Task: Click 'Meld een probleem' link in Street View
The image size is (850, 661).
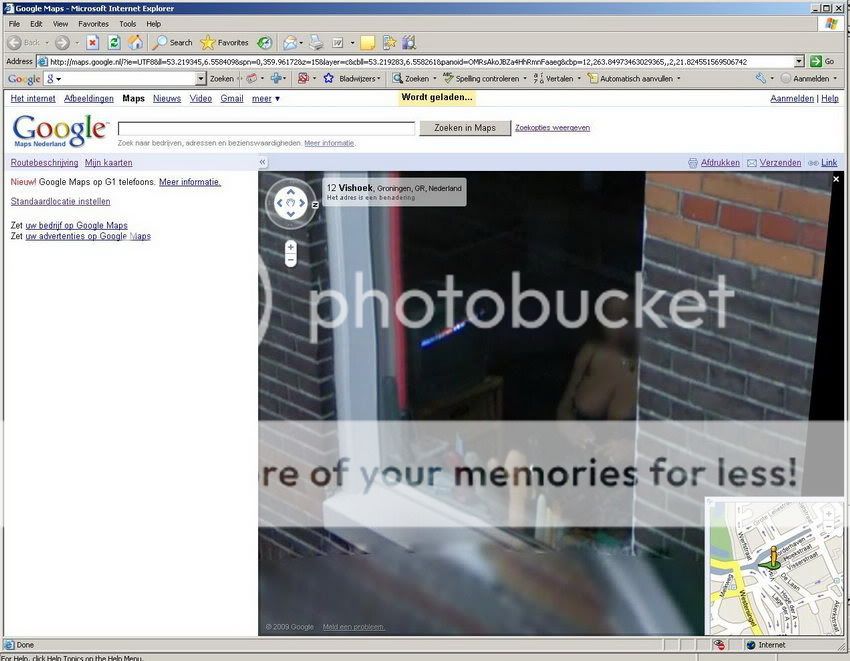Action: click(353, 627)
